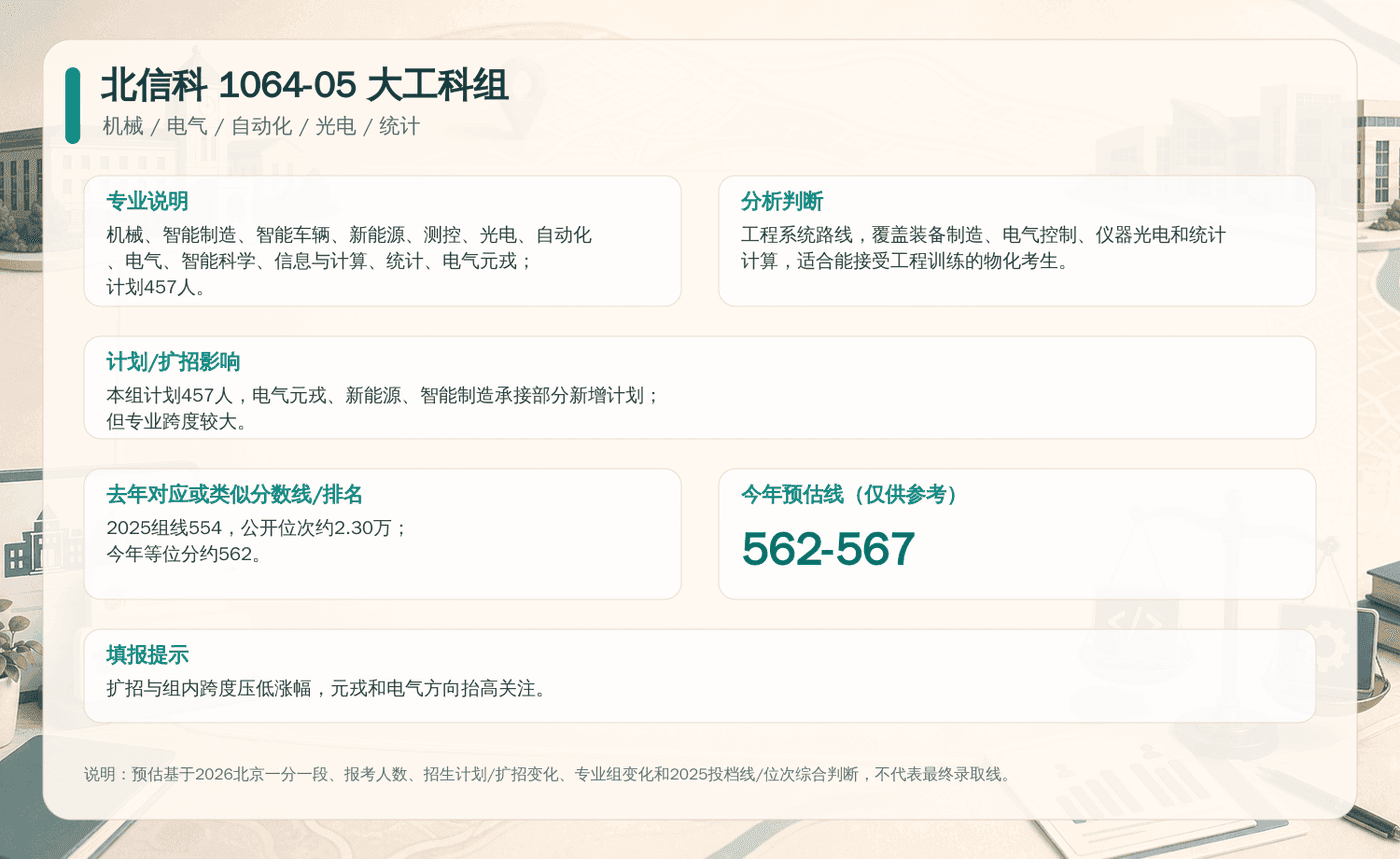
Task: Select the 填报提示 heading
Action: coord(148,655)
